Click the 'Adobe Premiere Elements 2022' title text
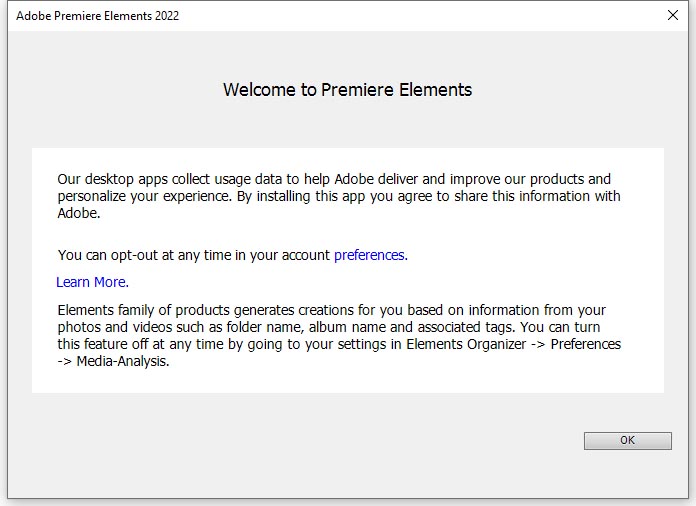 [98, 16]
